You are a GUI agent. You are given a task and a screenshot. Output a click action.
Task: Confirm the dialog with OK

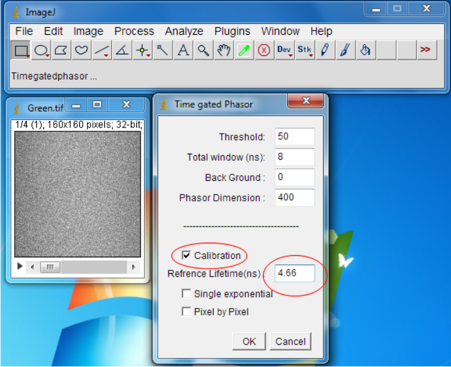249,341
